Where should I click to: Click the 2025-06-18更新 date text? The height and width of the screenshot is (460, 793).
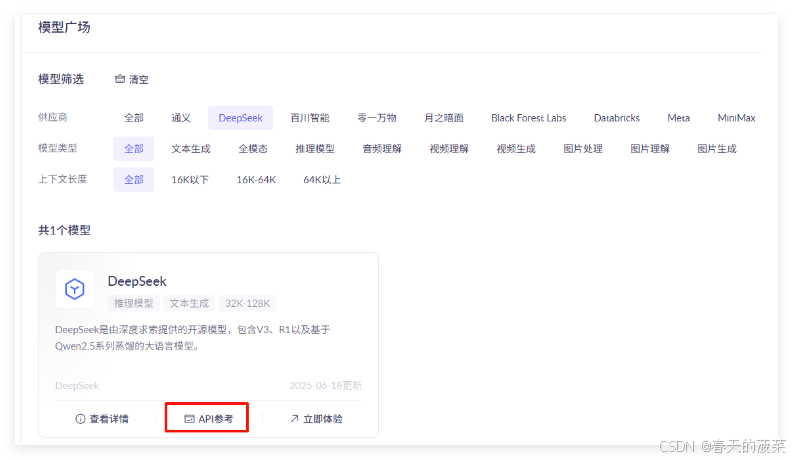pyautogui.click(x=325, y=386)
